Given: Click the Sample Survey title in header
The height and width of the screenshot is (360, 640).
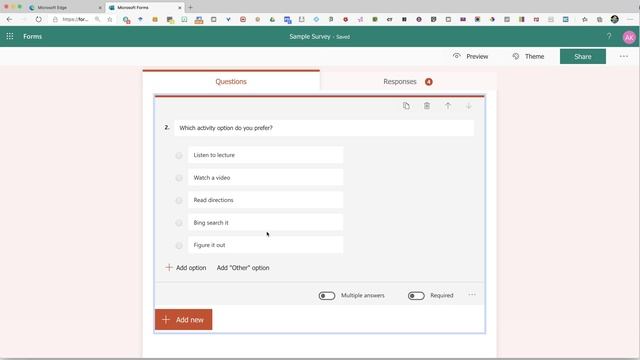Looking at the screenshot, I should pyautogui.click(x=310, y=36).
